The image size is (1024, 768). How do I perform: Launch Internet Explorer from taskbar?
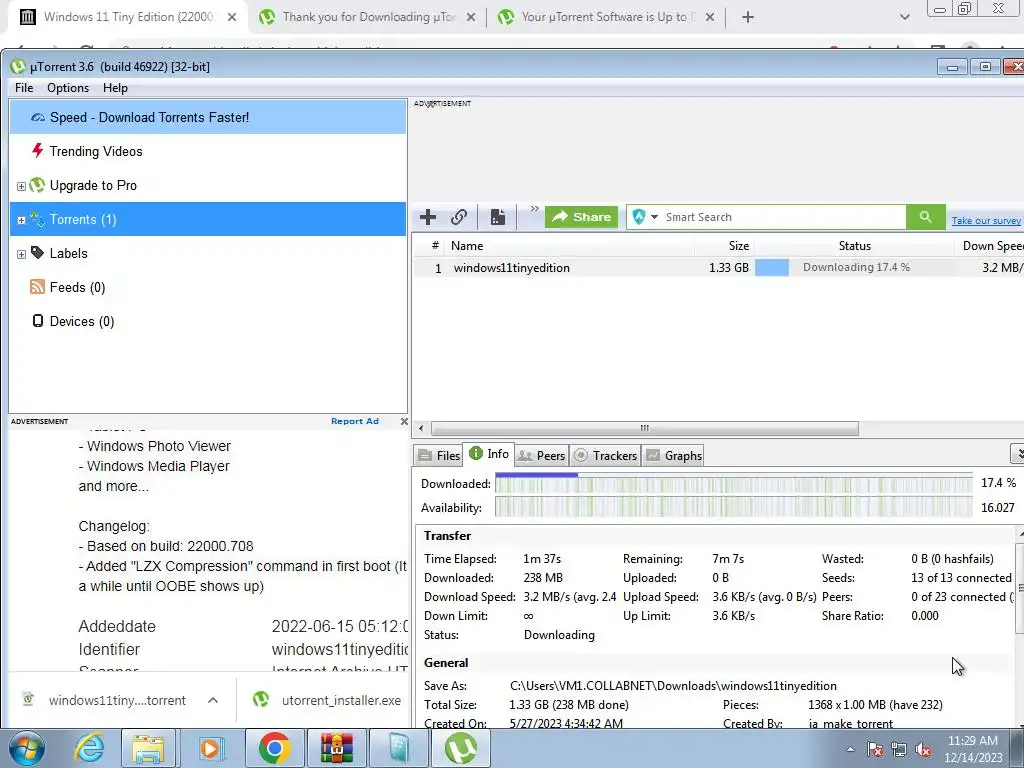tap(89, 748)
